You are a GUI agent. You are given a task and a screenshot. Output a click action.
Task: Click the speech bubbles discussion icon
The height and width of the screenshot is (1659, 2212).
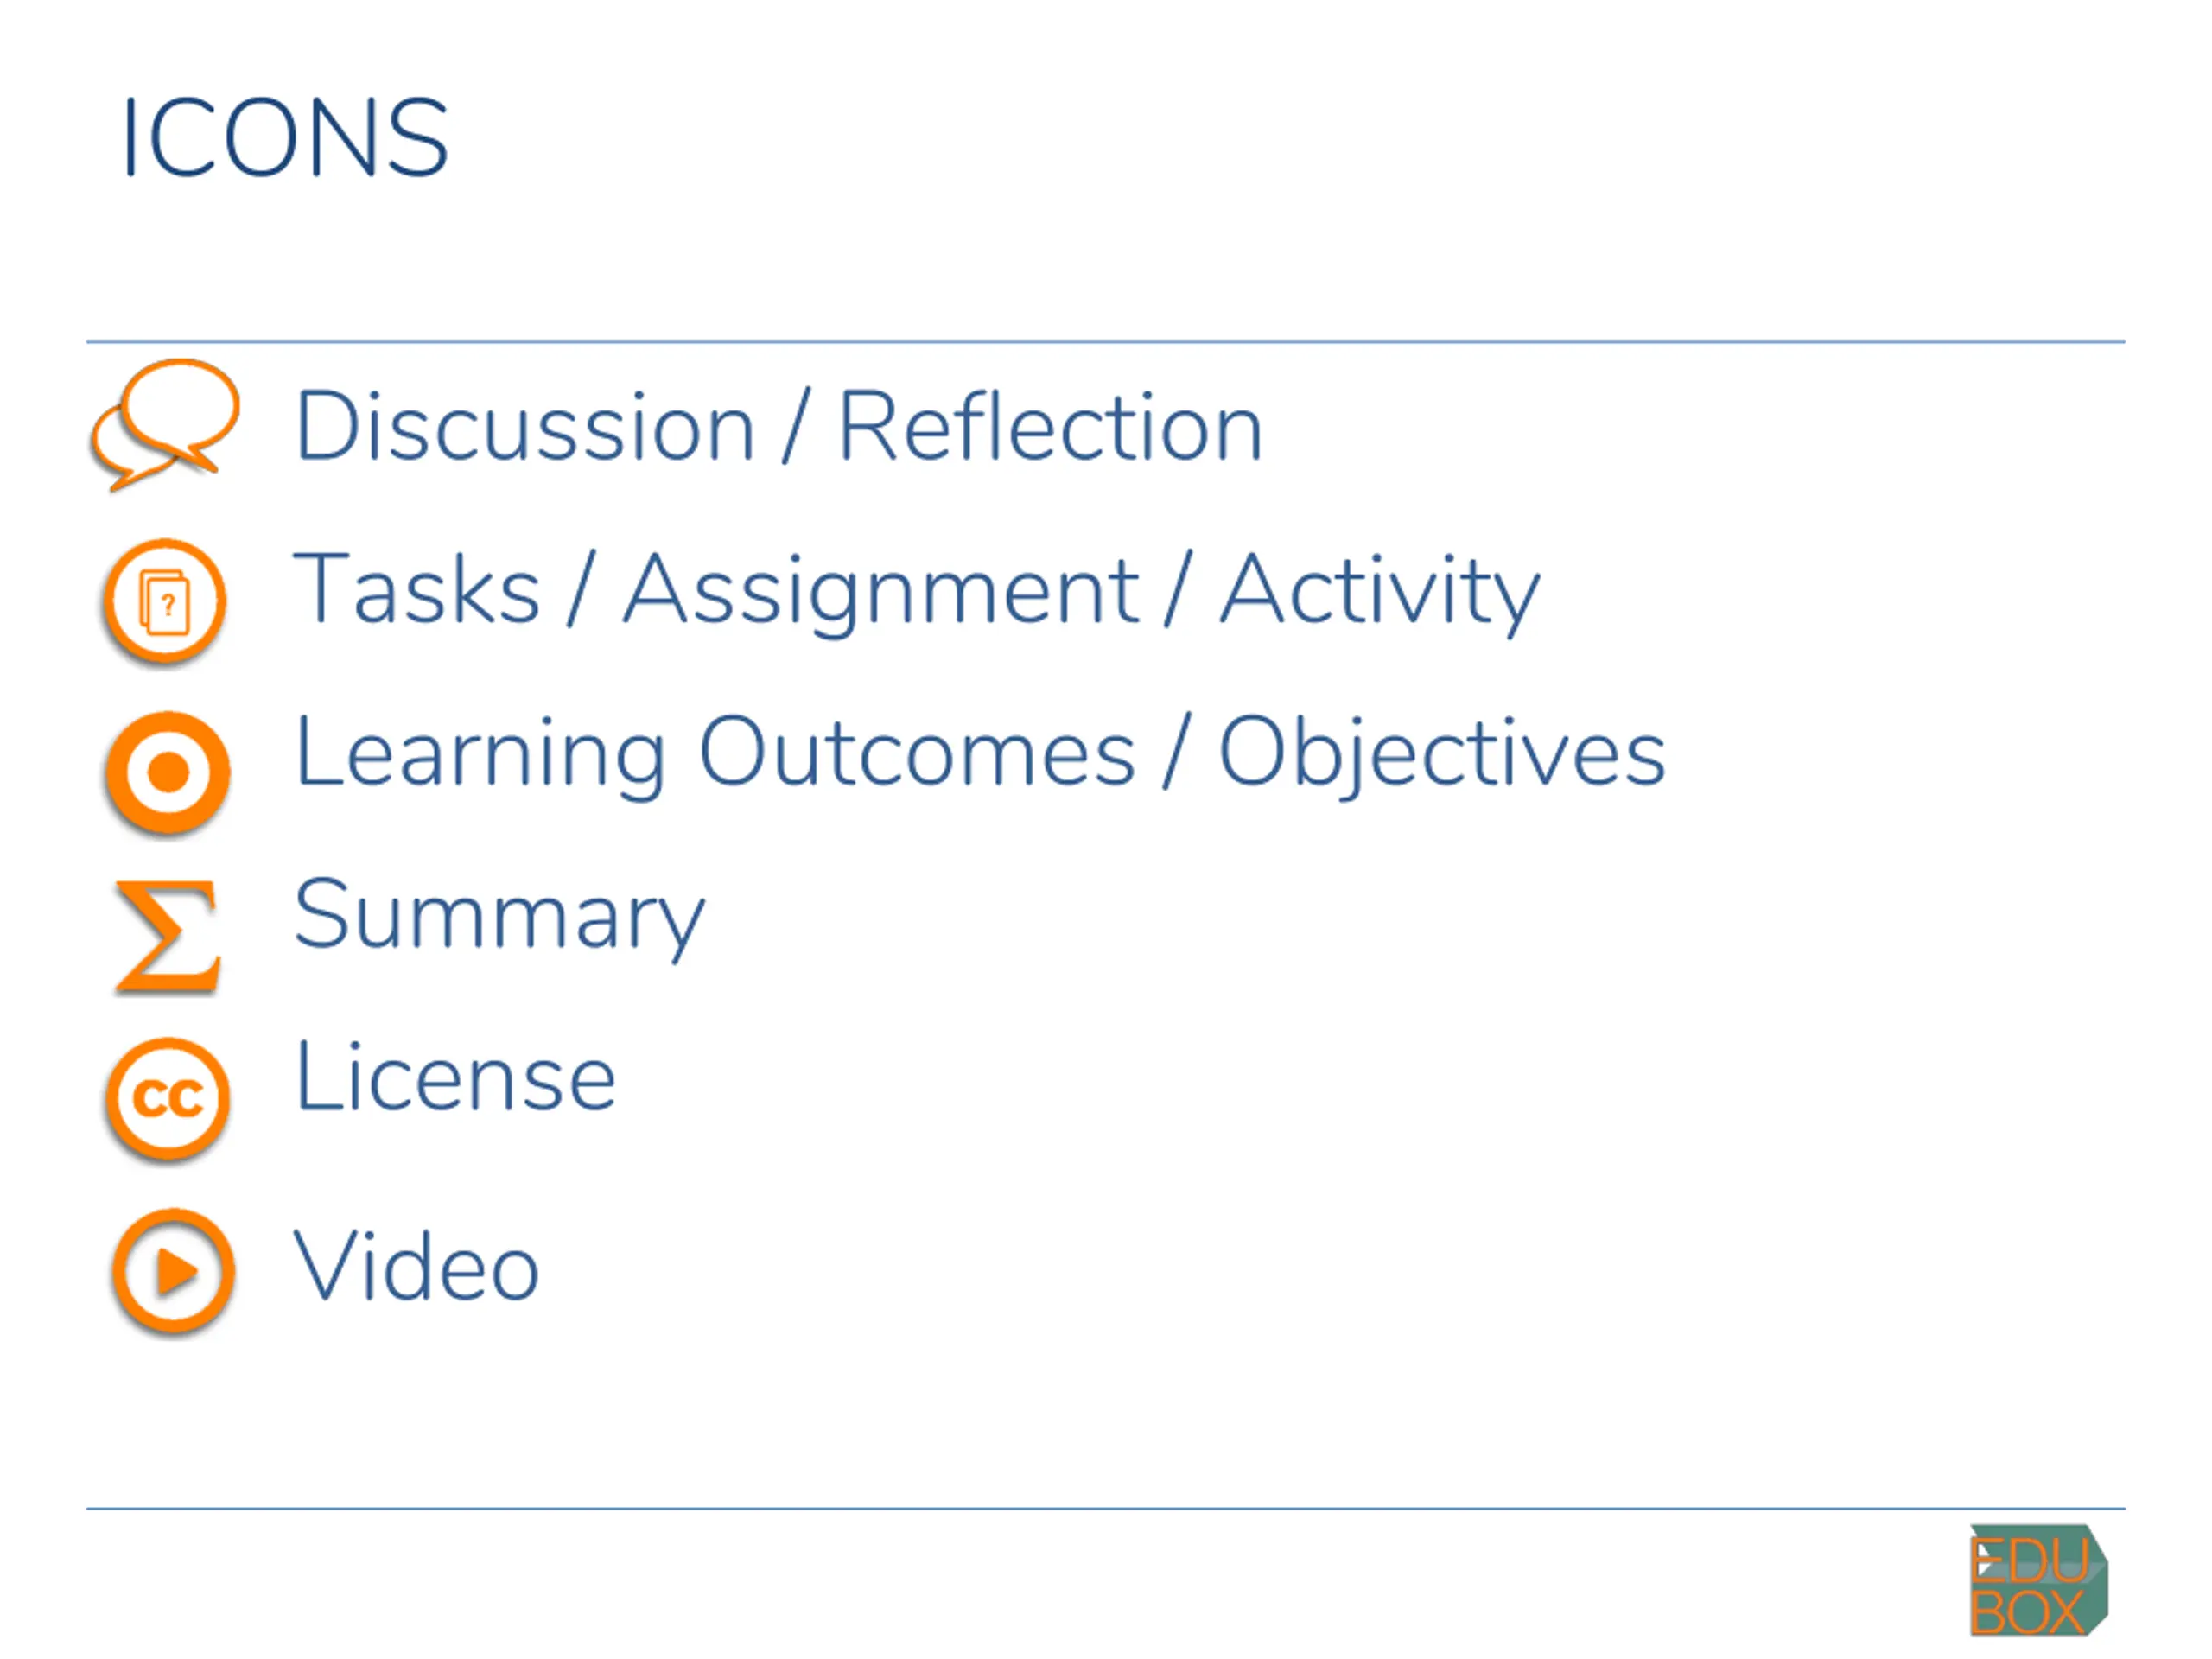coord(165,424)
